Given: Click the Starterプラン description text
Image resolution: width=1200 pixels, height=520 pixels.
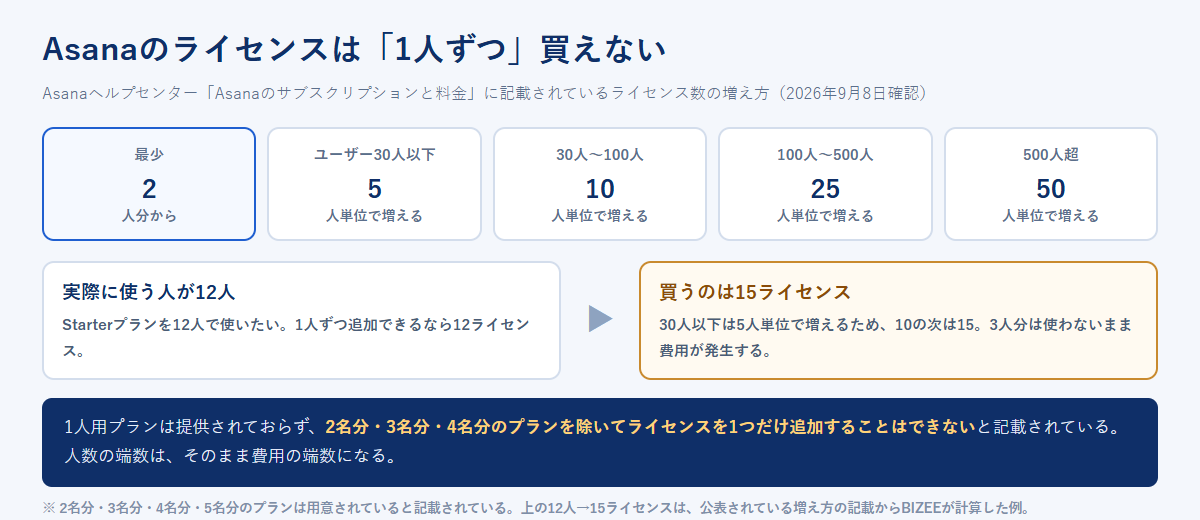Looking at the screenshot, I should click(296, 338).
